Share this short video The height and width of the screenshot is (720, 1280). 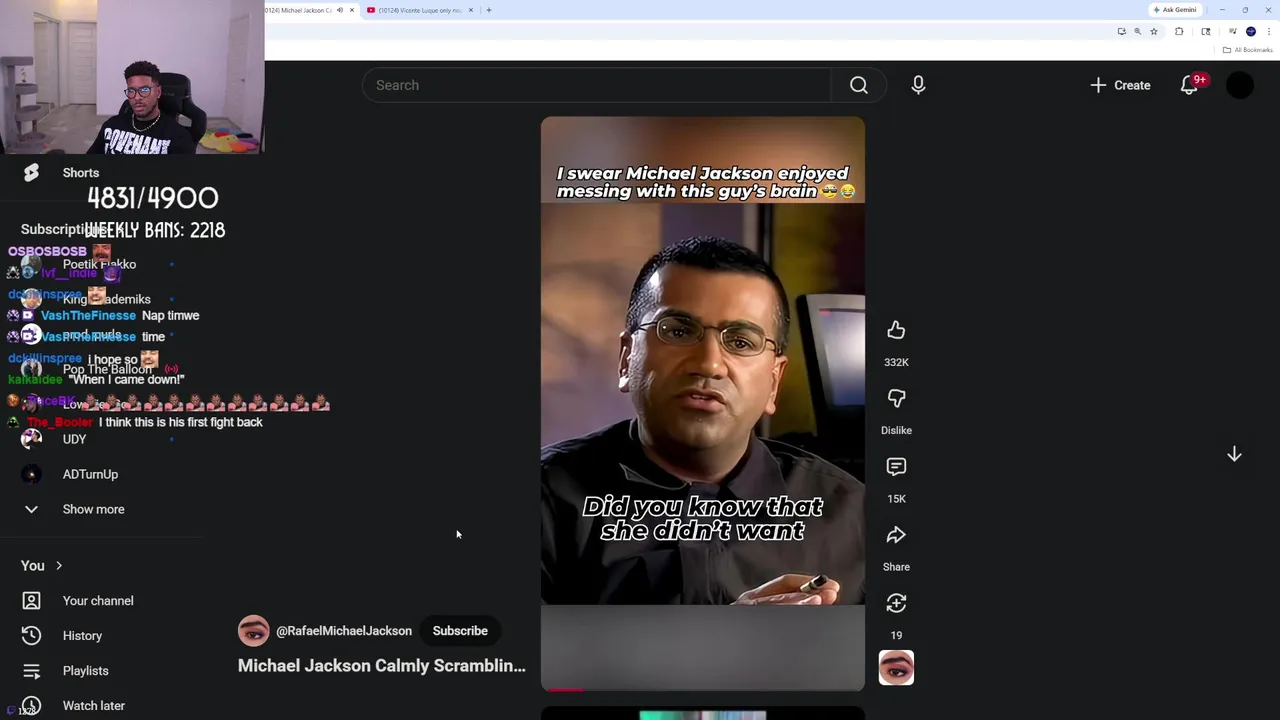click(x=896, y=535)
